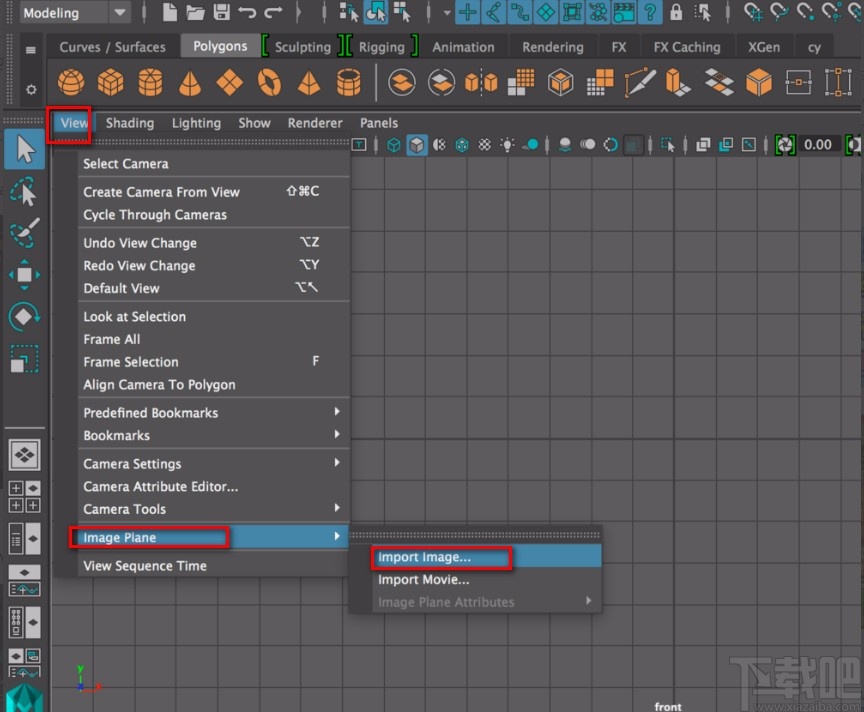
Task: Open the Show panel menu
Action: coord(254,123)
